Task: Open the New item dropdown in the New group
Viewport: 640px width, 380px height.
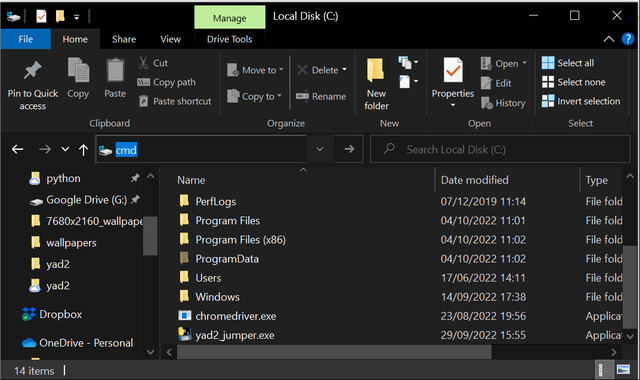Action: click(408, 62)
